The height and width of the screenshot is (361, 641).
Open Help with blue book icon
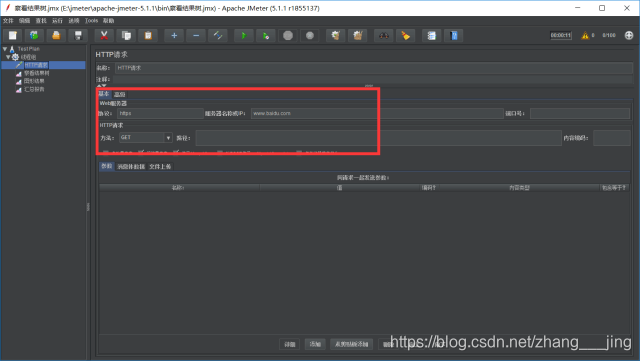(454, 36)
